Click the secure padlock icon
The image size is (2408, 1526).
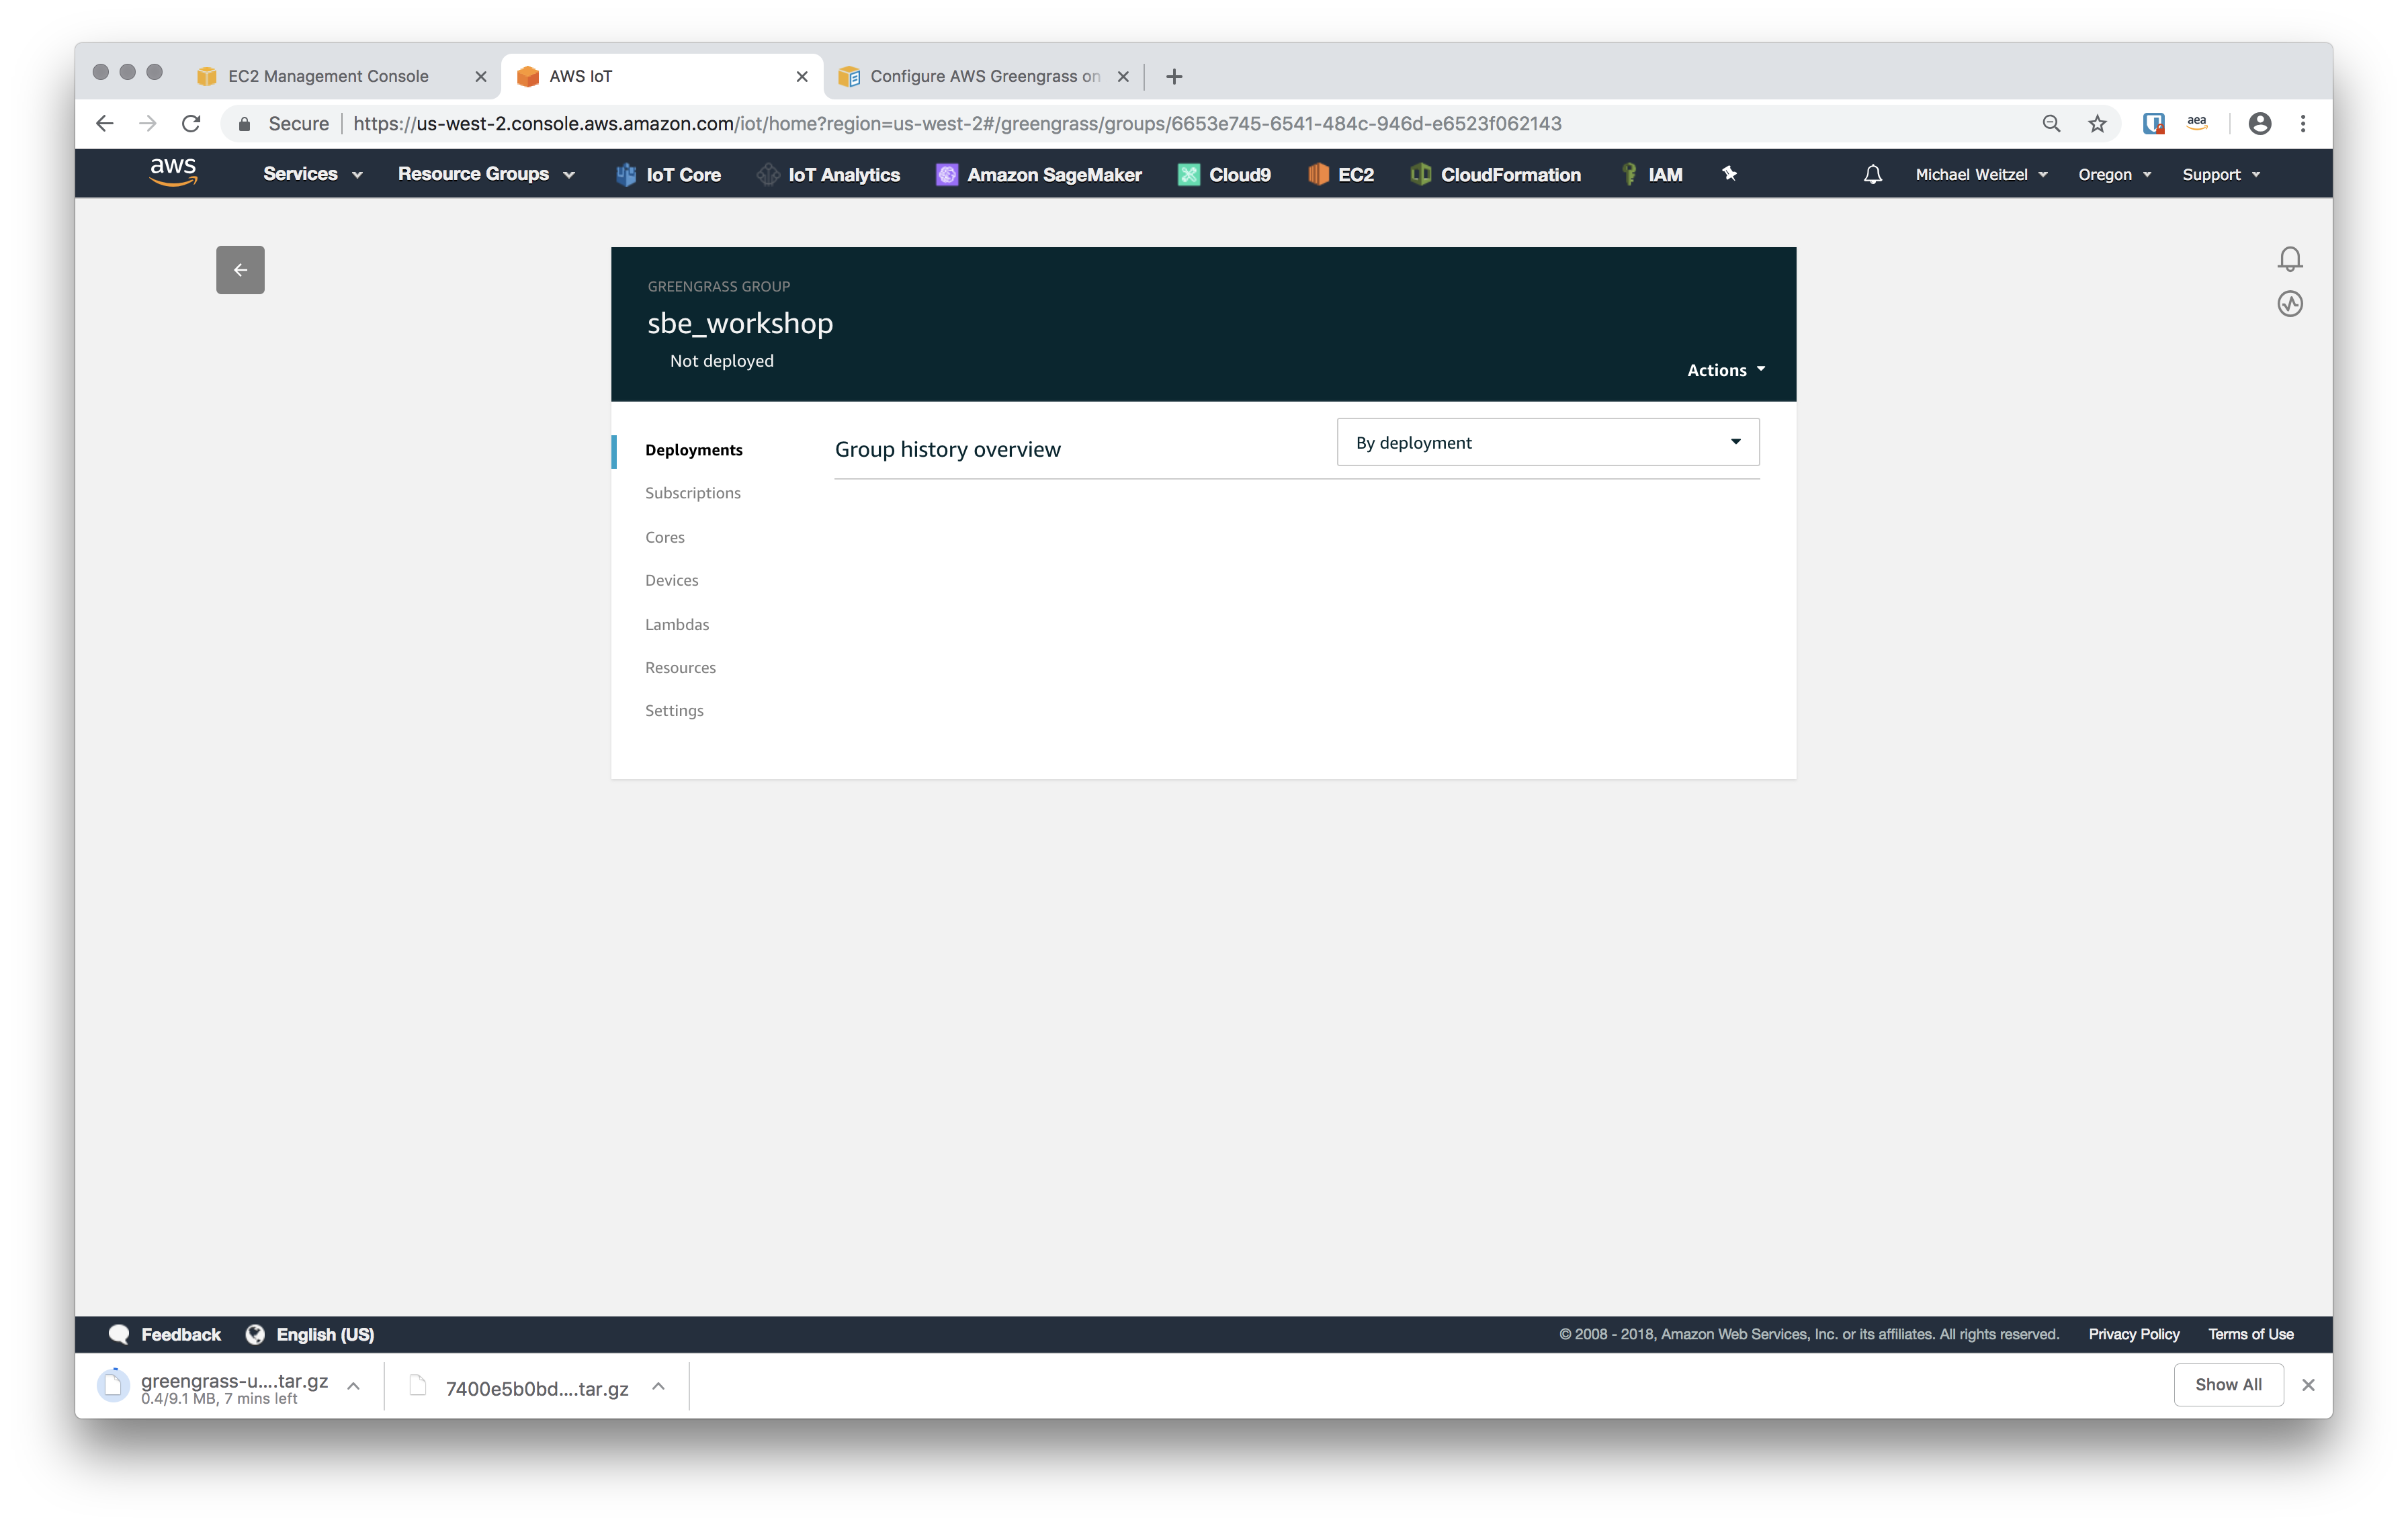tap(244, 124)
